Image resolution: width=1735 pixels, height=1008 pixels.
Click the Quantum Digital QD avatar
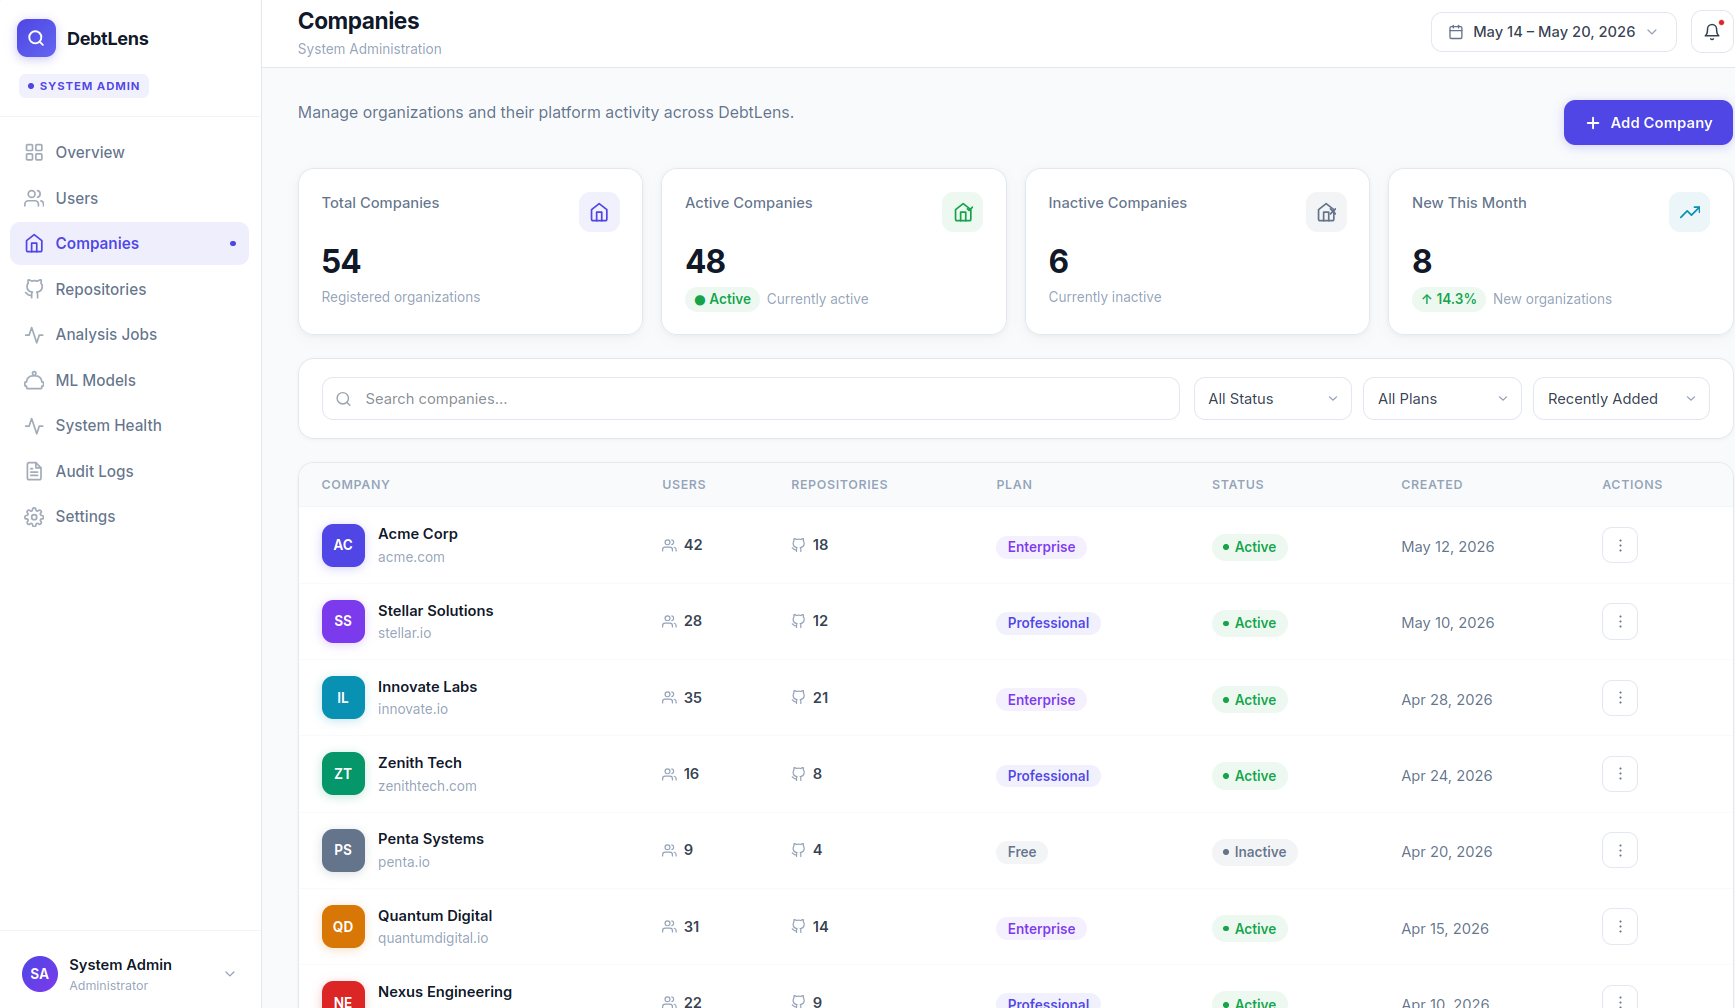tap(343, 927)
